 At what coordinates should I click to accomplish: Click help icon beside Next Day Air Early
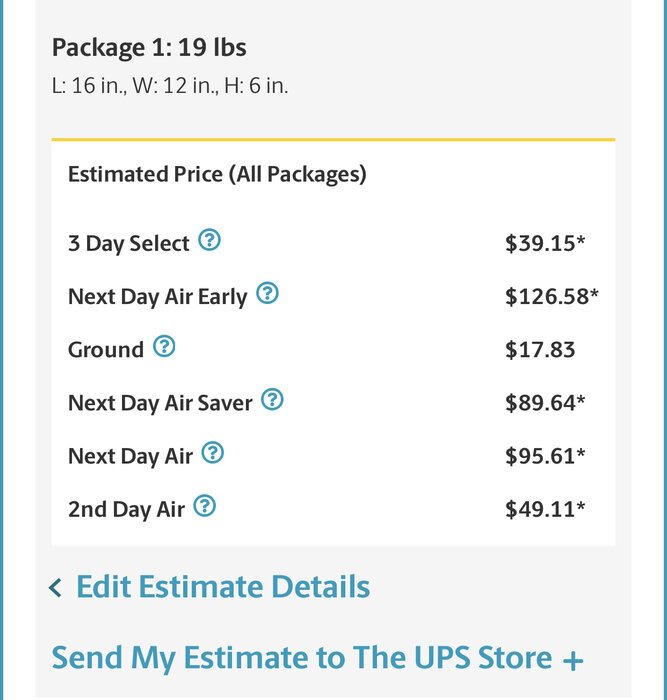coord(267,294)
